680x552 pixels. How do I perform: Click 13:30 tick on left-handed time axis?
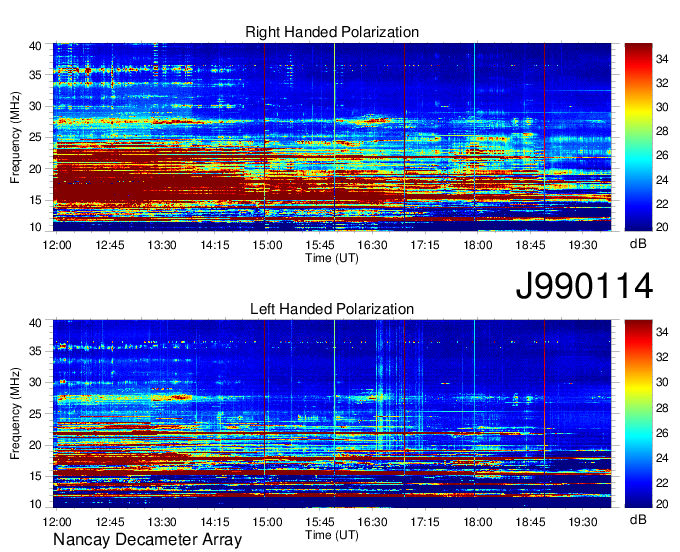162,522
